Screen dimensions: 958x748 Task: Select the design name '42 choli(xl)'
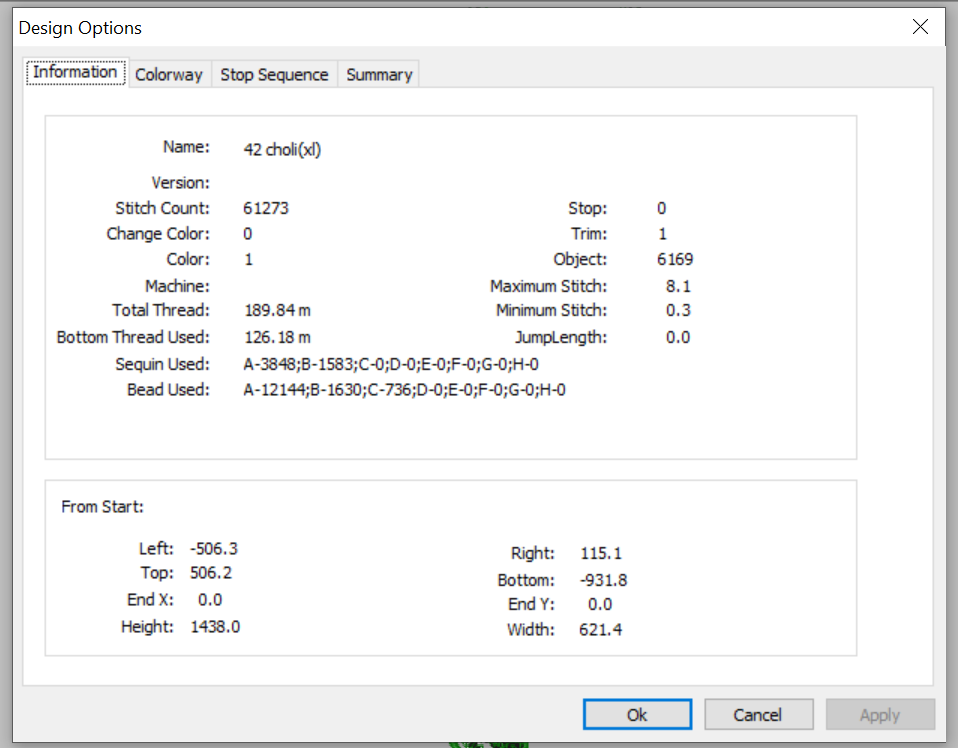coord(282,150)
